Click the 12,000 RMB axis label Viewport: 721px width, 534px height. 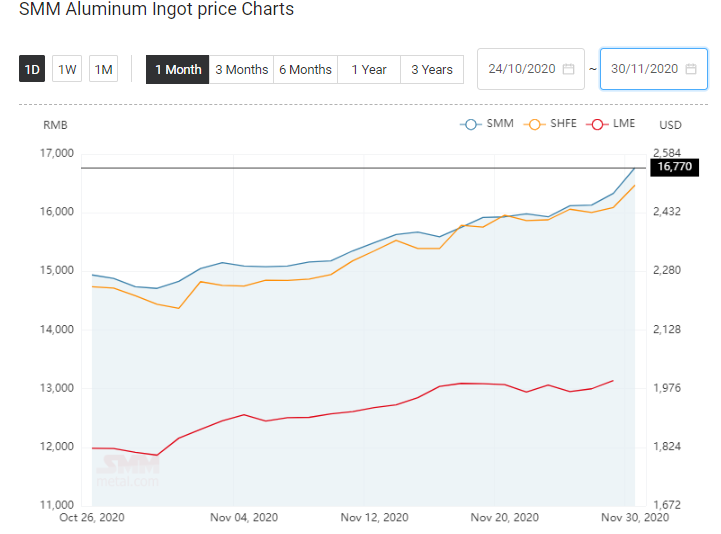point(57,446)
